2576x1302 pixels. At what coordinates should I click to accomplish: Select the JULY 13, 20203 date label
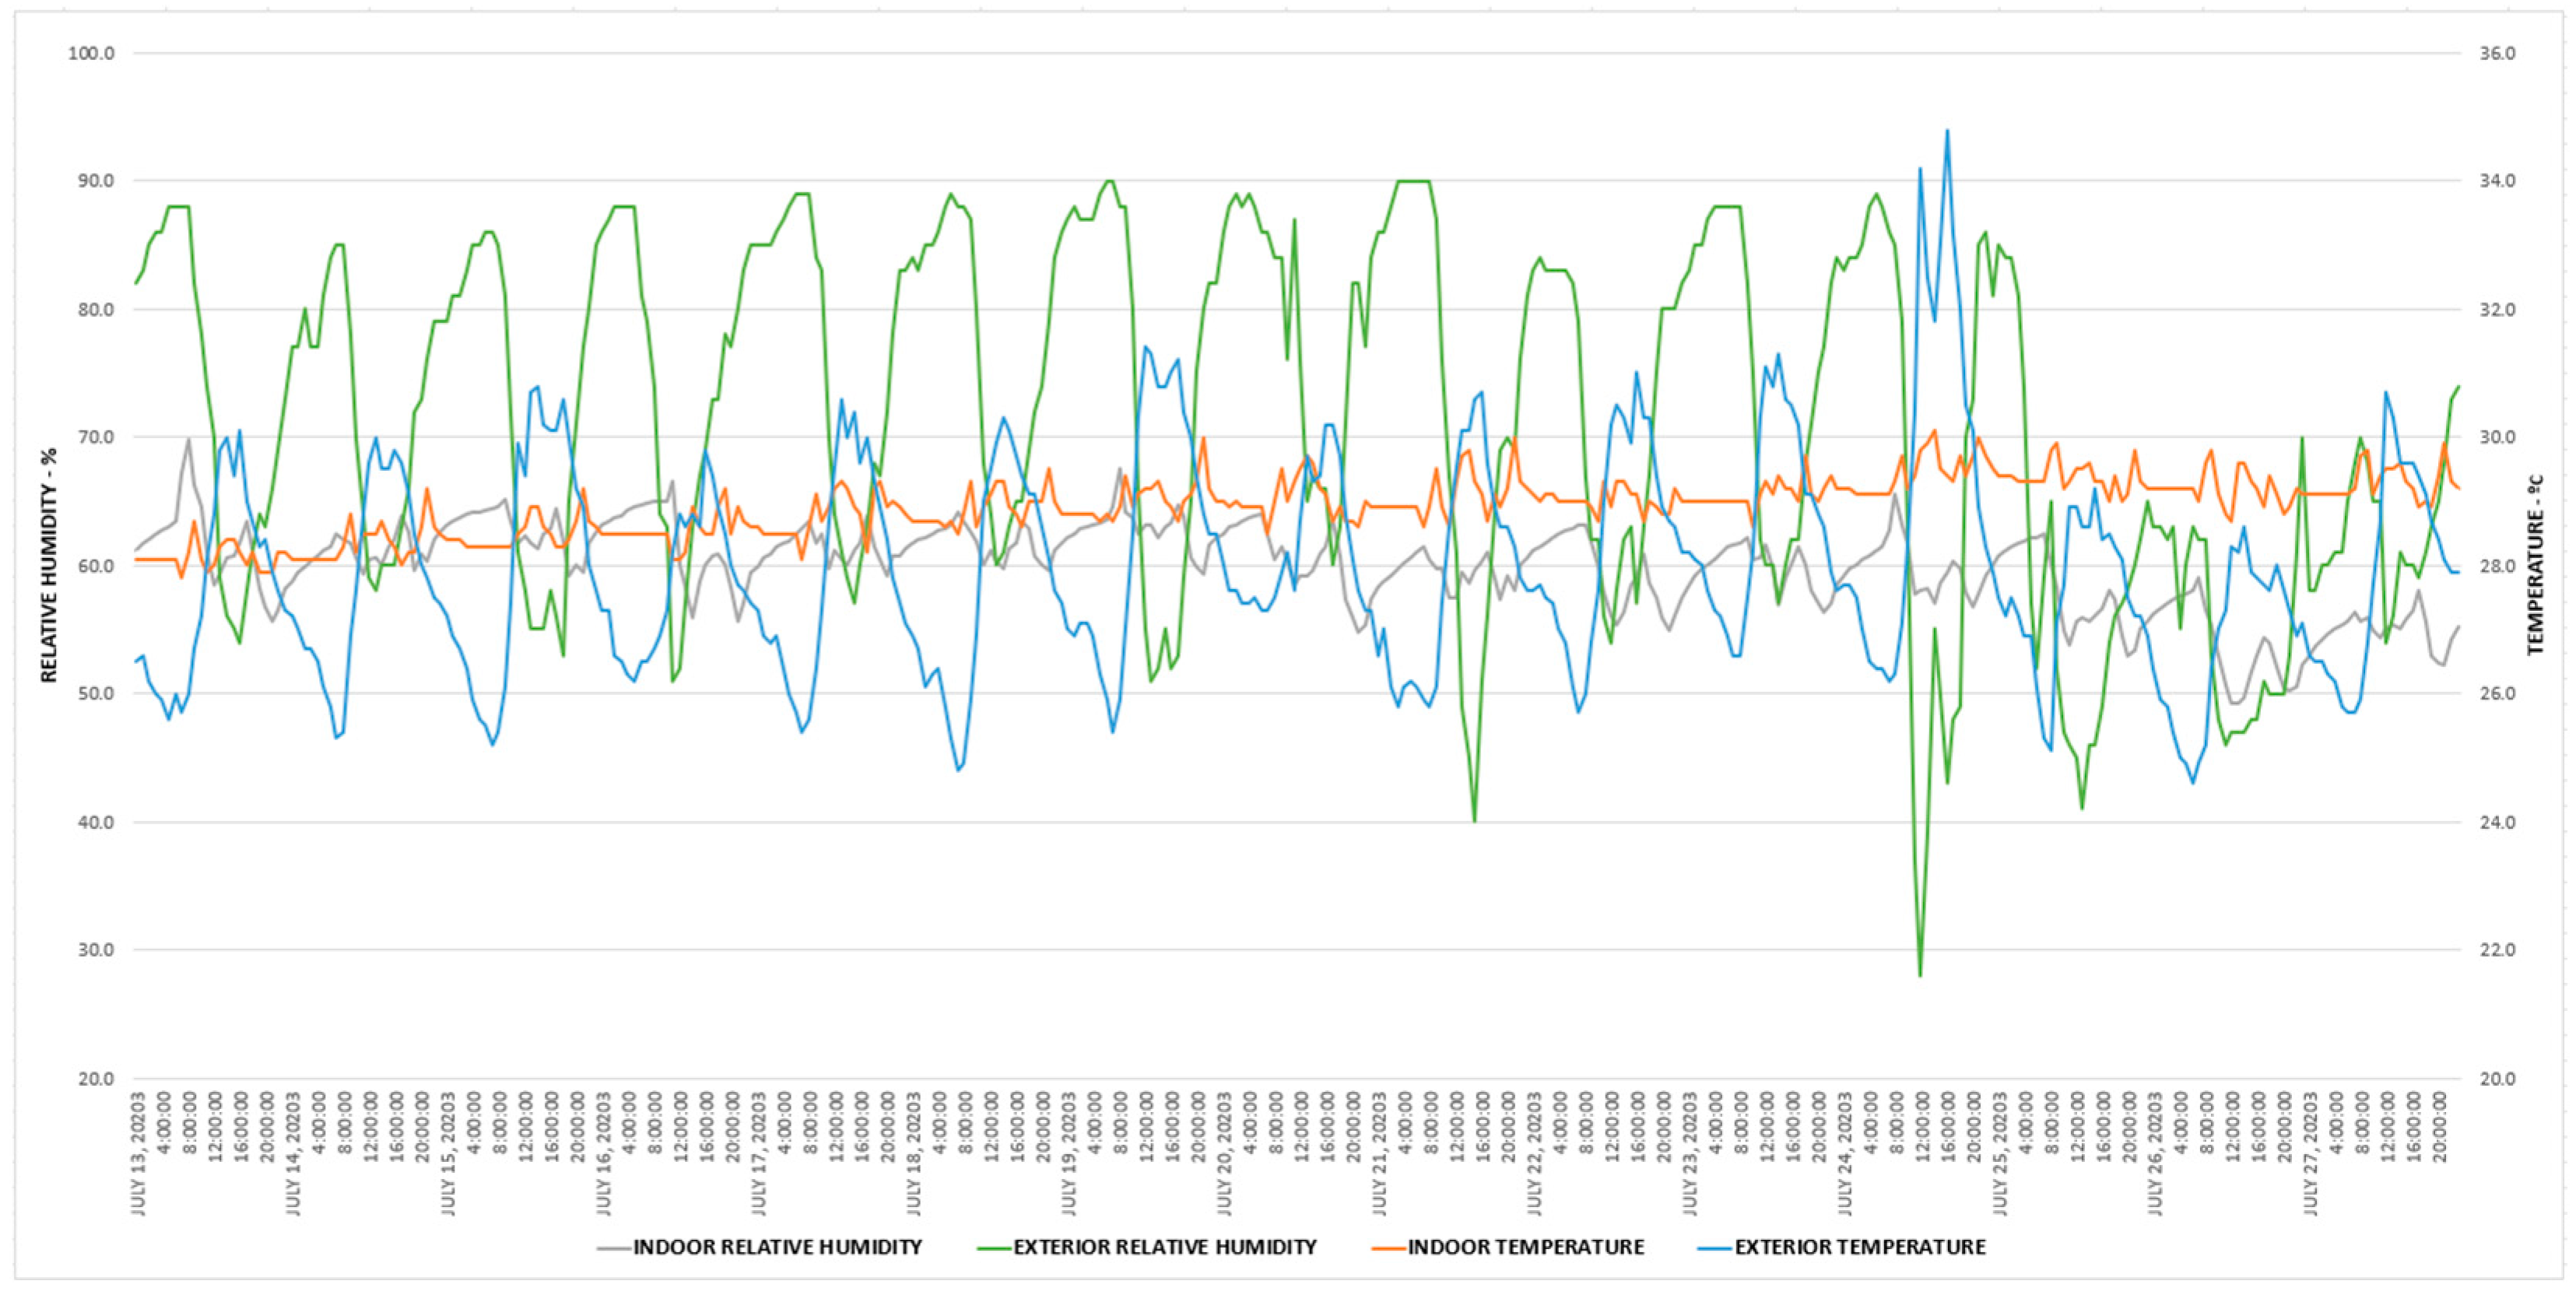(x=138, y=1153)
